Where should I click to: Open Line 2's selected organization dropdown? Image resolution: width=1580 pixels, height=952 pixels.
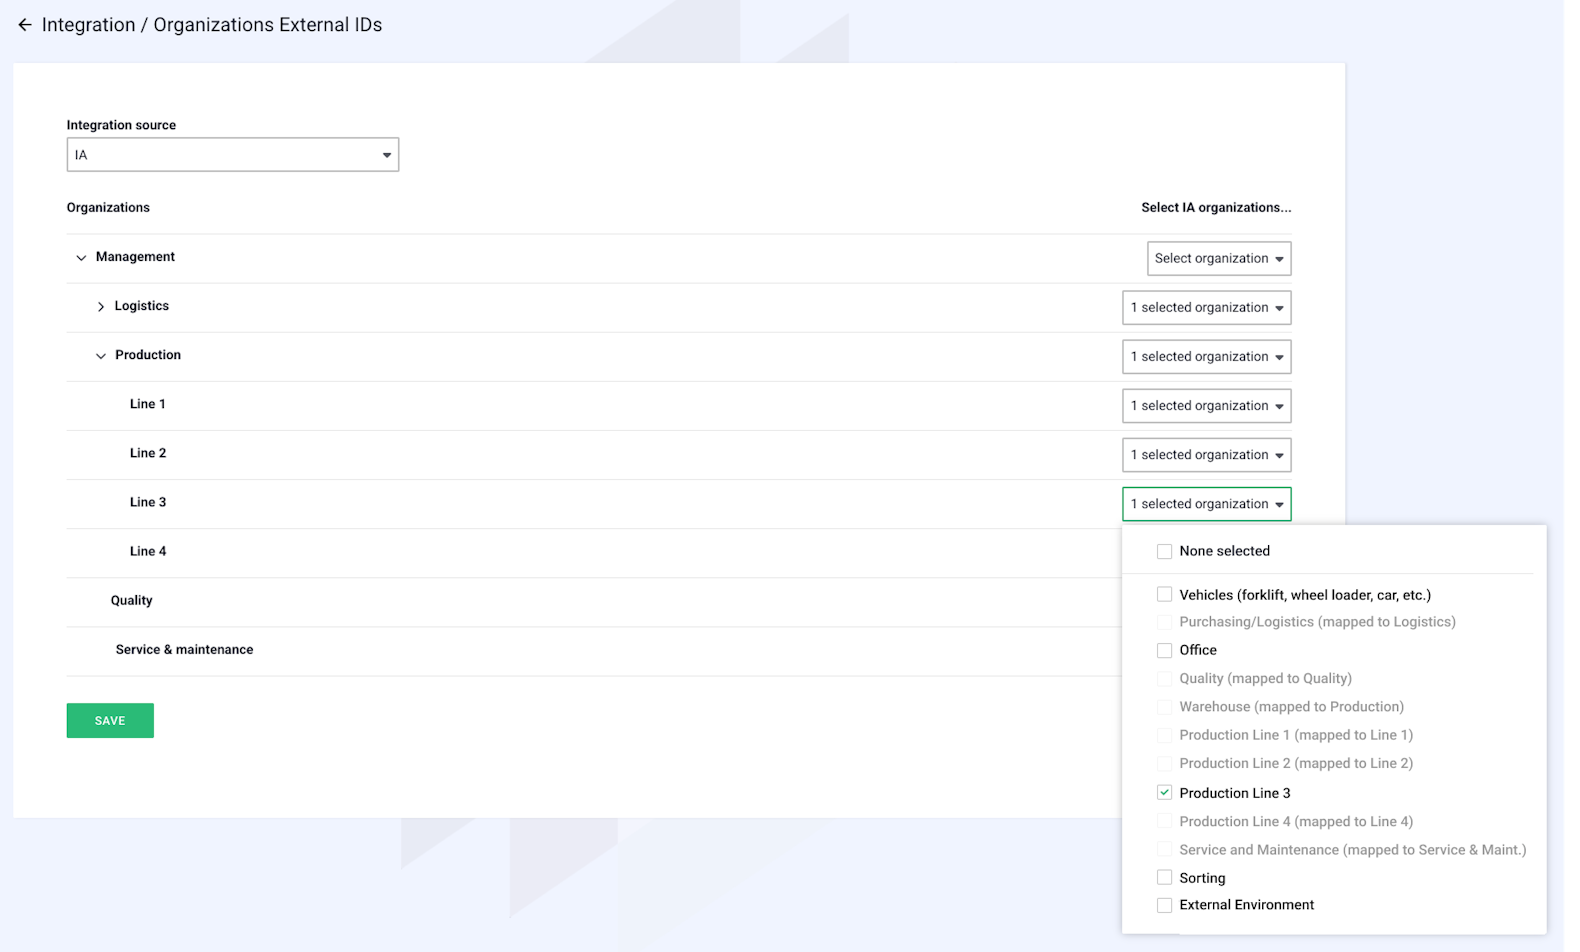click(1206, 455)
